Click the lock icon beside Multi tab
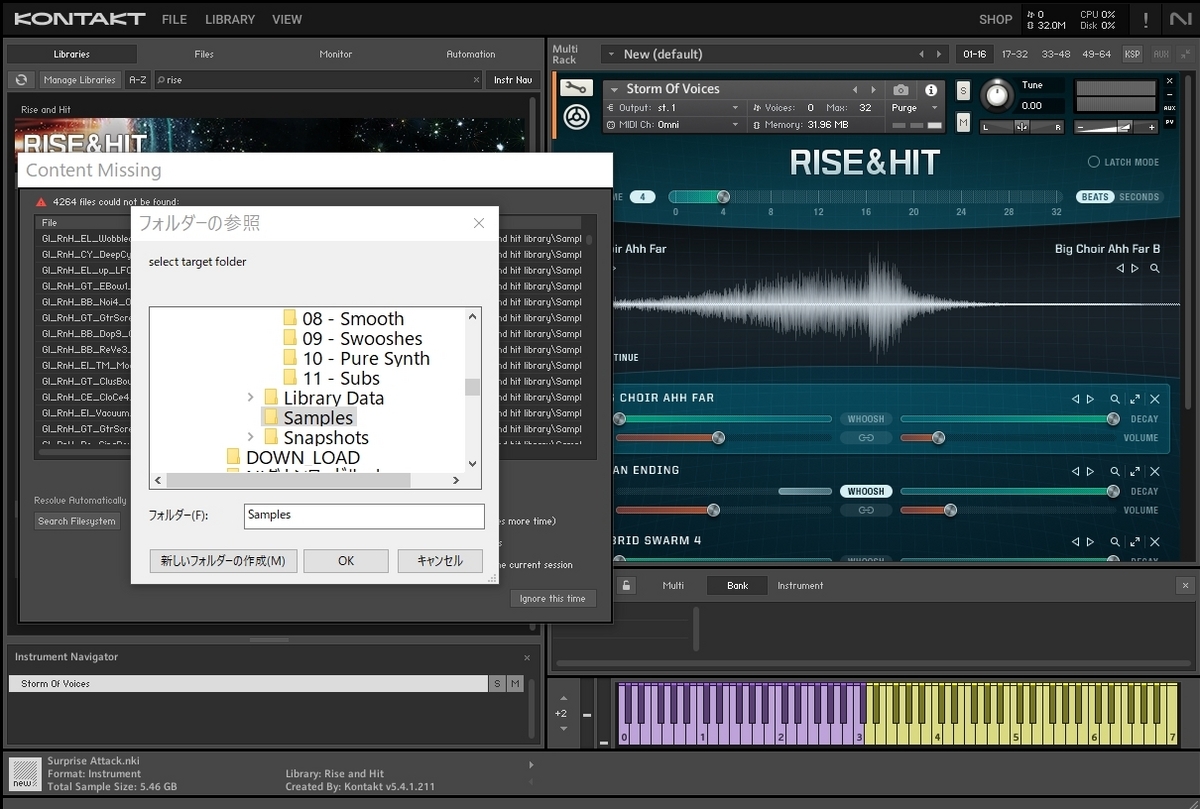Screen dimensions: 1200x809 [x=627, y=585]
